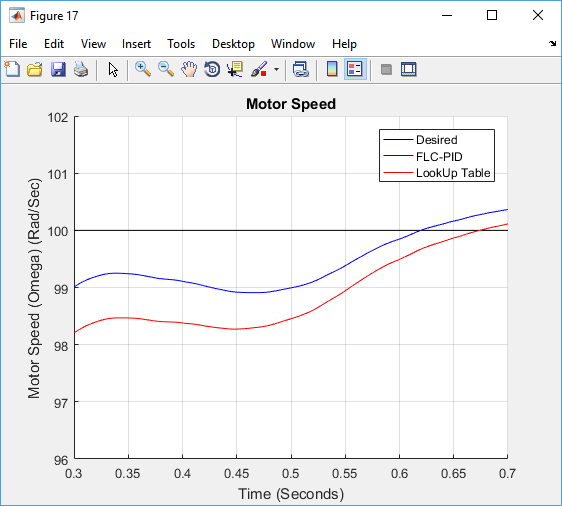The height and width of the screenshot is (506, 562).
Task: Click the red LookUp Table legend line
Action: tap(398, 173)
